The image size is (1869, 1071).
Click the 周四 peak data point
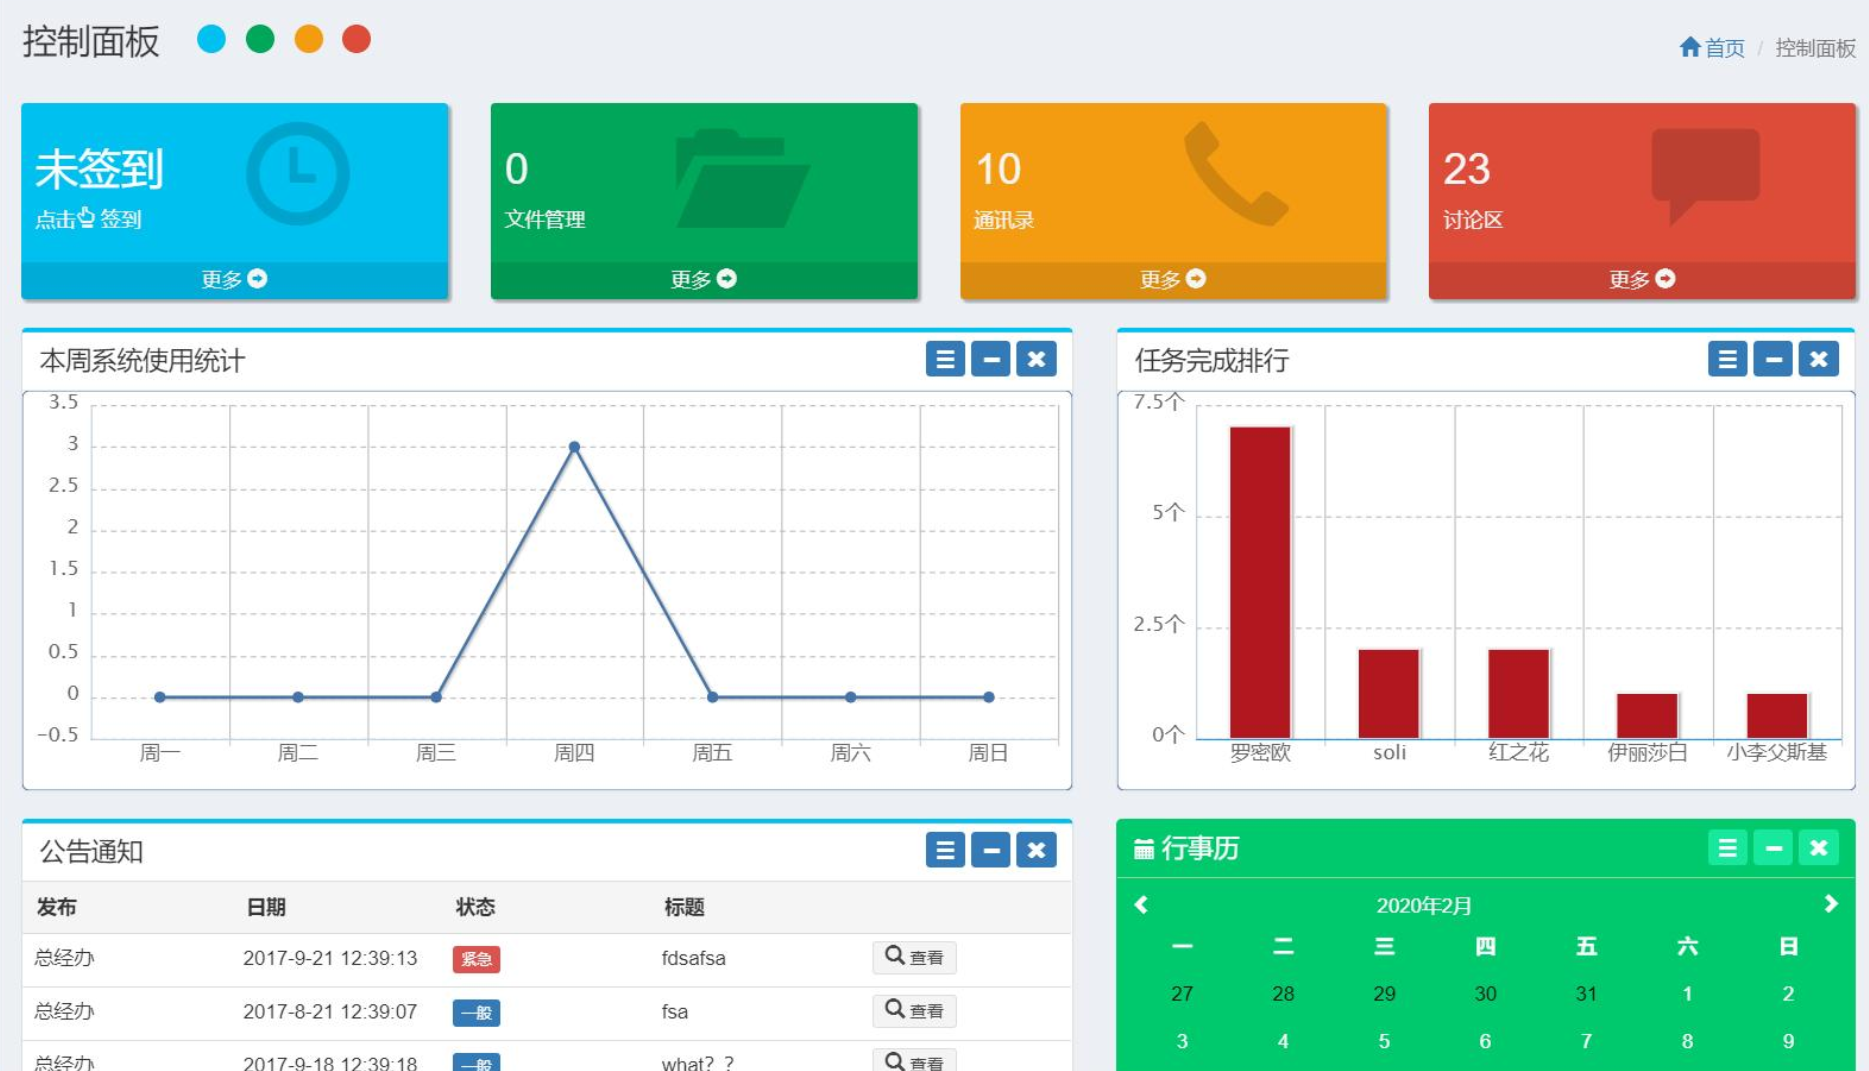[574, 447]
